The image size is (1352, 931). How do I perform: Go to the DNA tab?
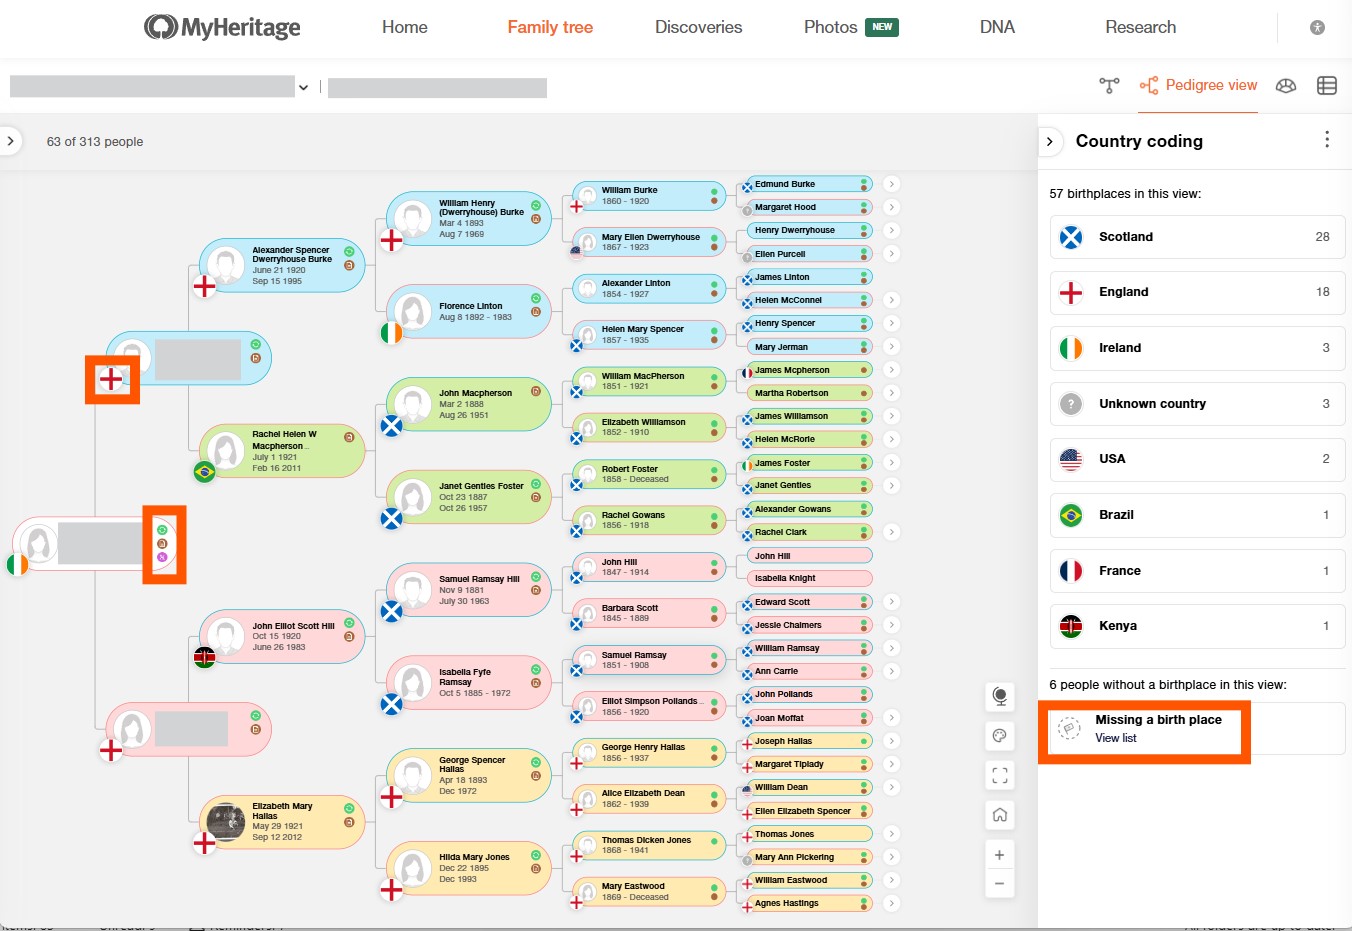coord(997,28)
